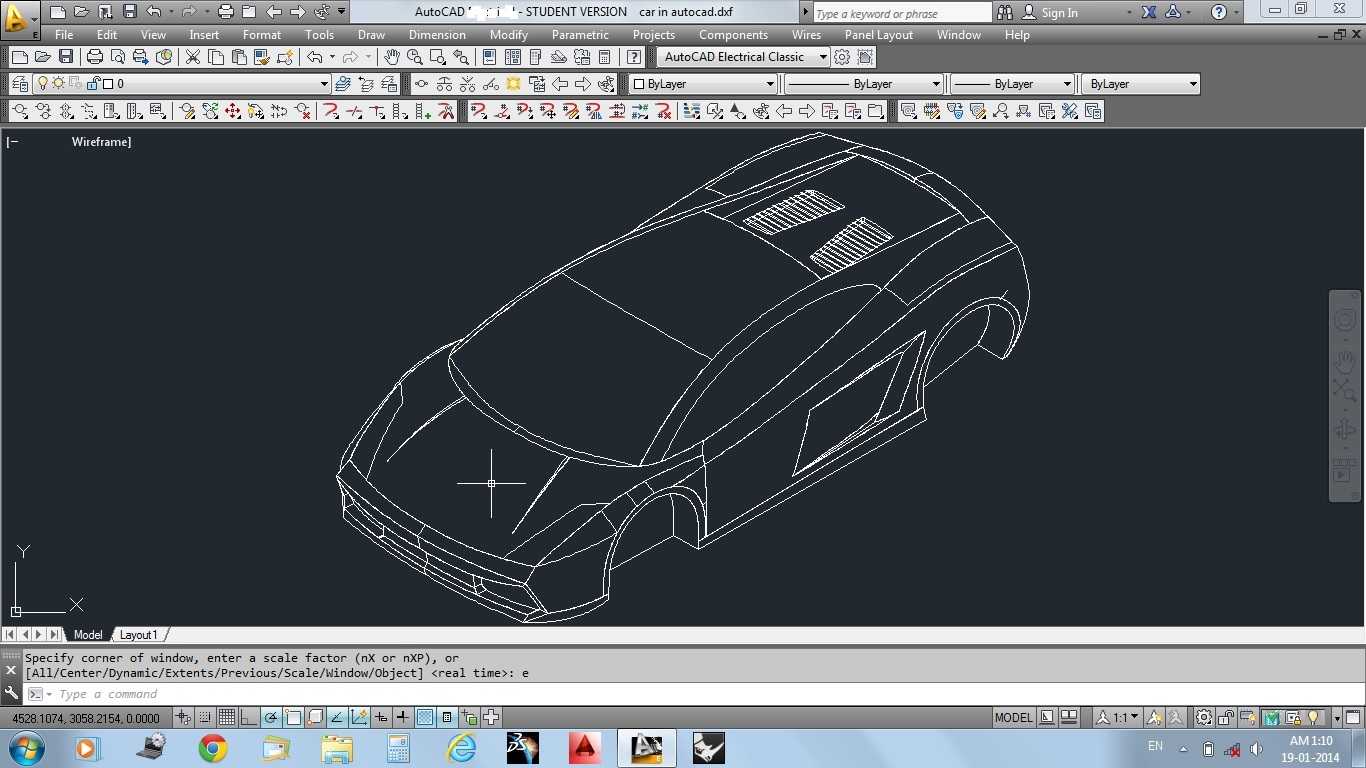Click the Wireframe visual style label

point(101,142)
